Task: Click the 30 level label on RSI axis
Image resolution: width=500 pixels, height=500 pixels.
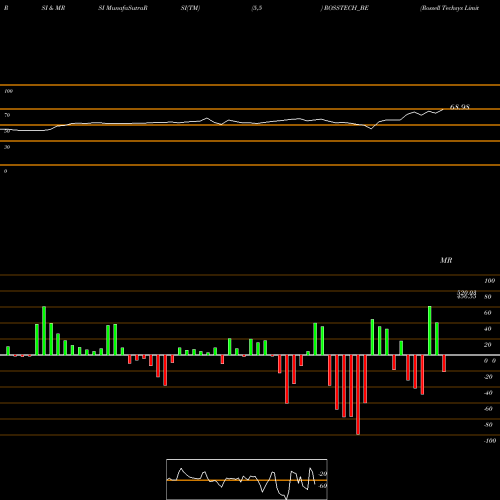Action: click(x=7, y=147)
